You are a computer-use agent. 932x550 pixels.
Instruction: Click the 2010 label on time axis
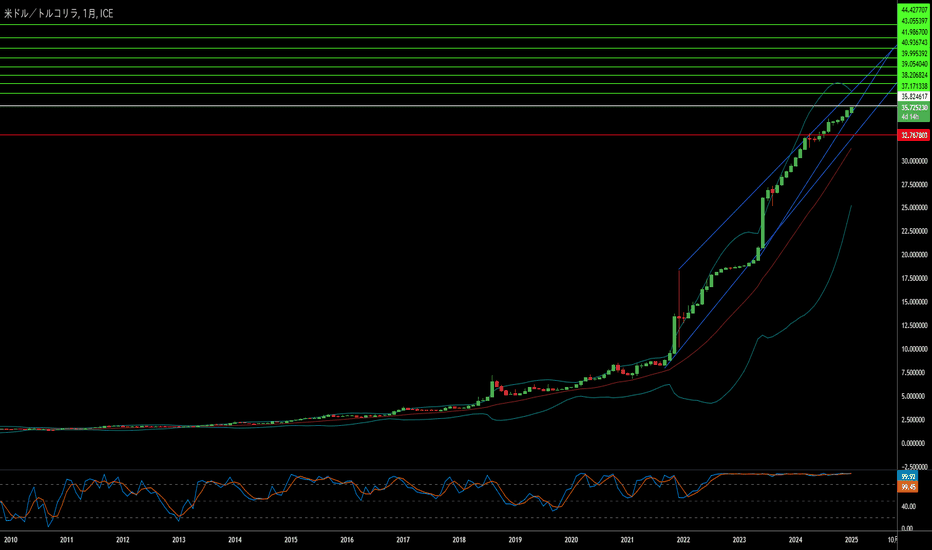tap(11, 540)
